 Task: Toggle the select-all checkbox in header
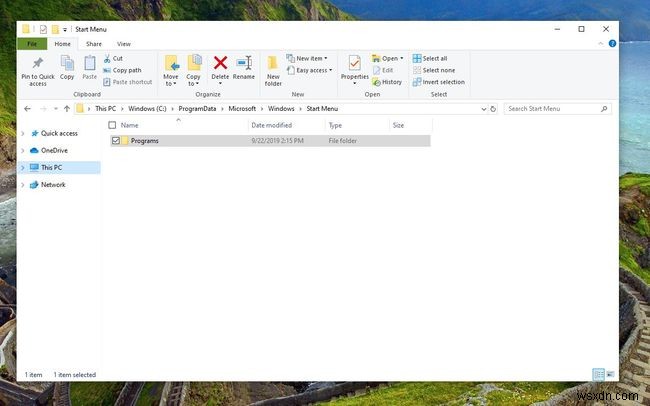coord(112,125)
